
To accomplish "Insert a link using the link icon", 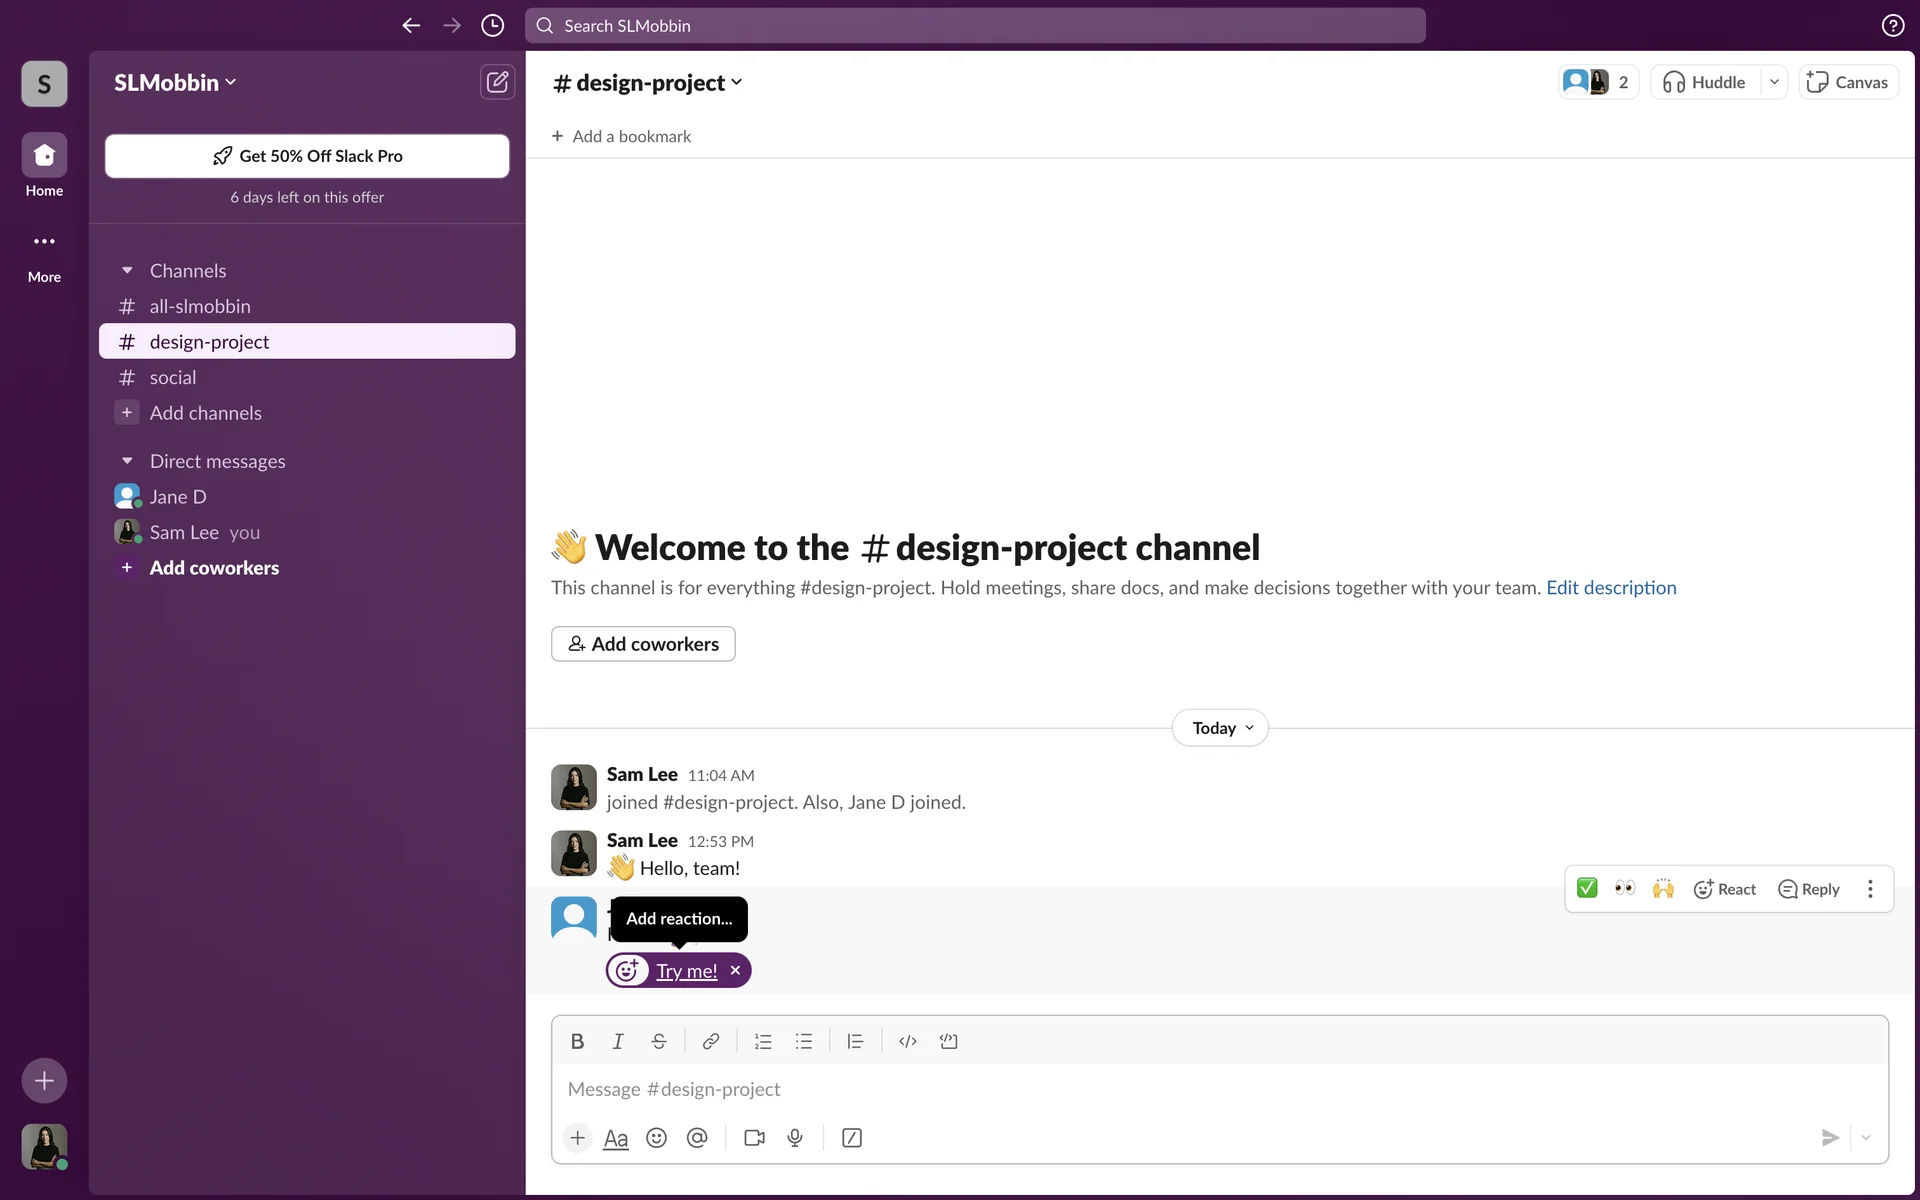I will point(710,1041).
